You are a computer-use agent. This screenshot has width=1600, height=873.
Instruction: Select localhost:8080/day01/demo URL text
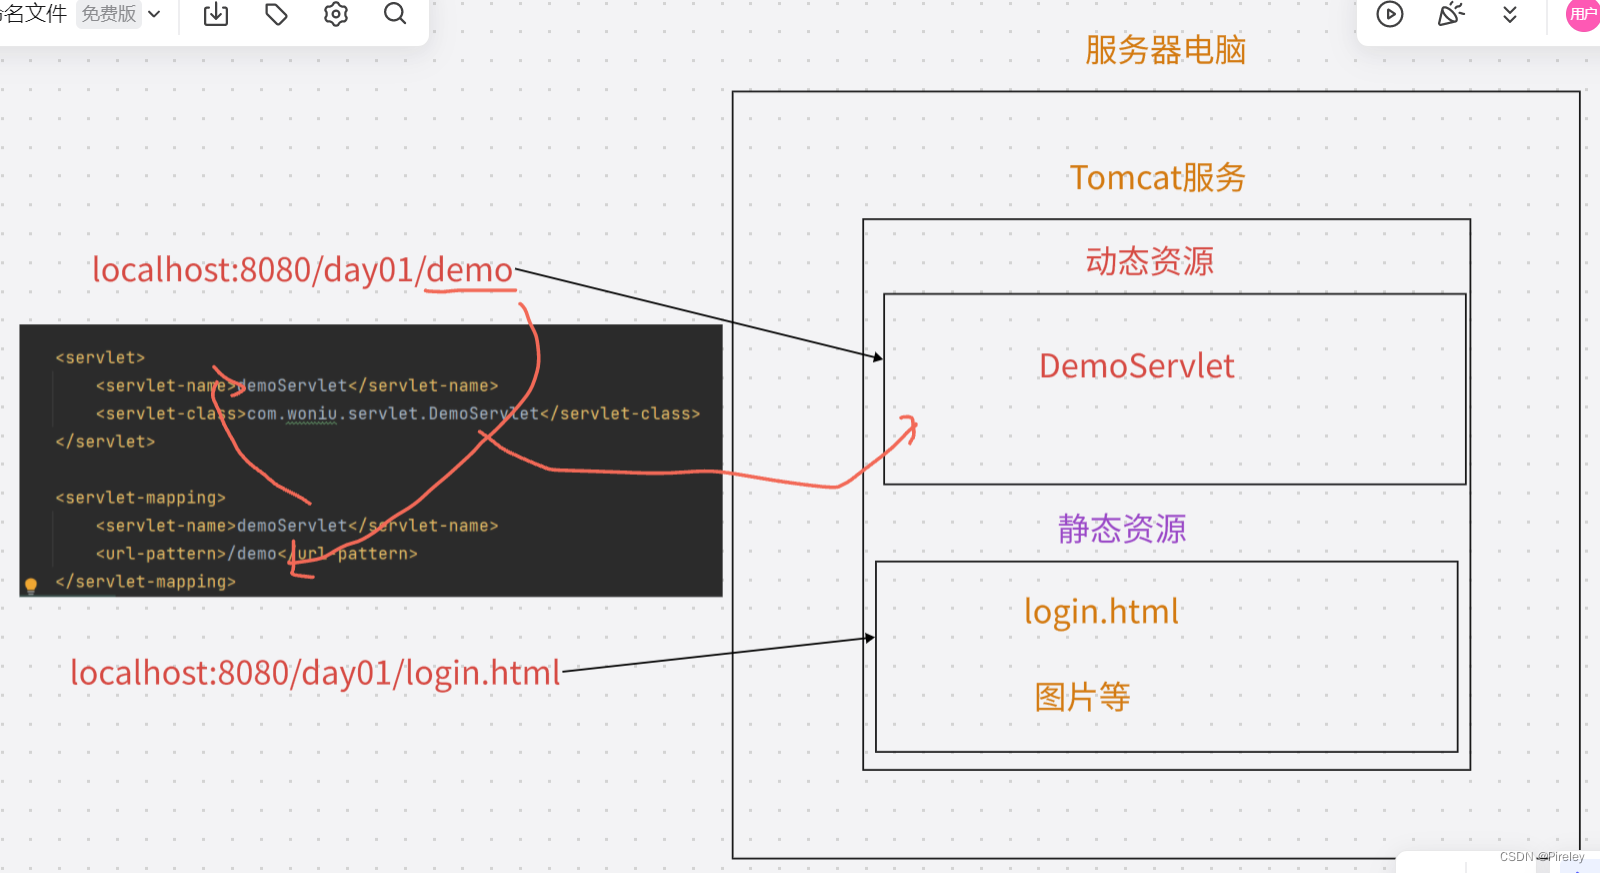tap(302, 270)
